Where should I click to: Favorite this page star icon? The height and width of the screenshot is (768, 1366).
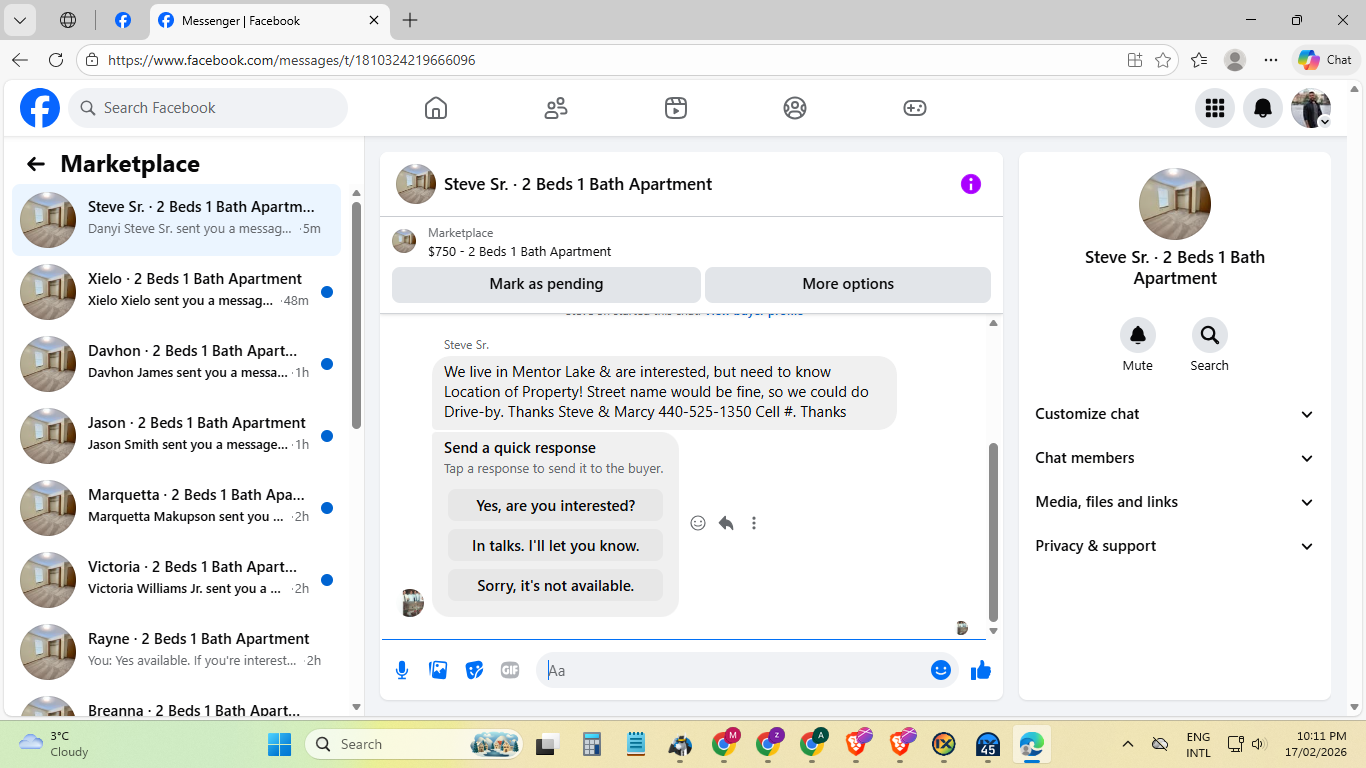coord(1163,60)
